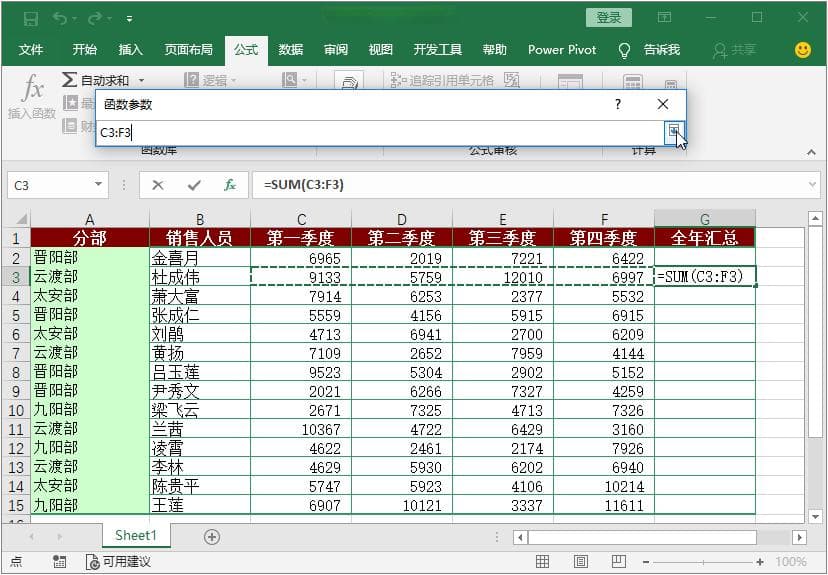Click the scroll sheet tabs left arrow
This screenshot has width=828, height=575.
point(32,537)
